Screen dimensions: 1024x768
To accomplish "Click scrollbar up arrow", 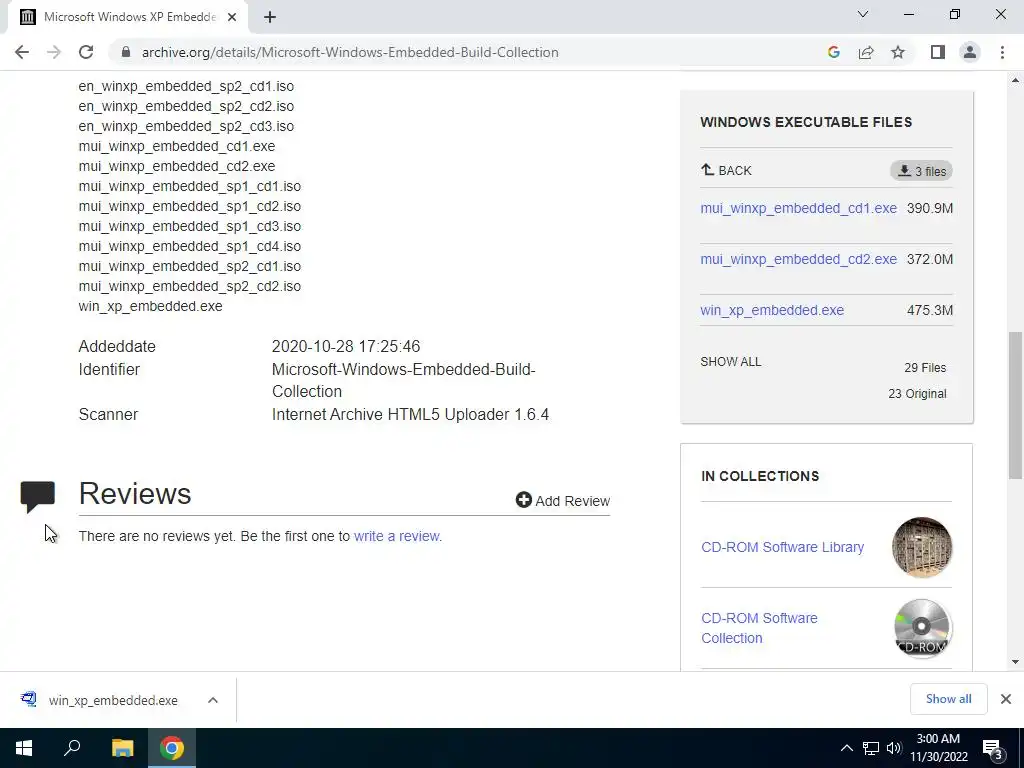I will pos(1015,80).
